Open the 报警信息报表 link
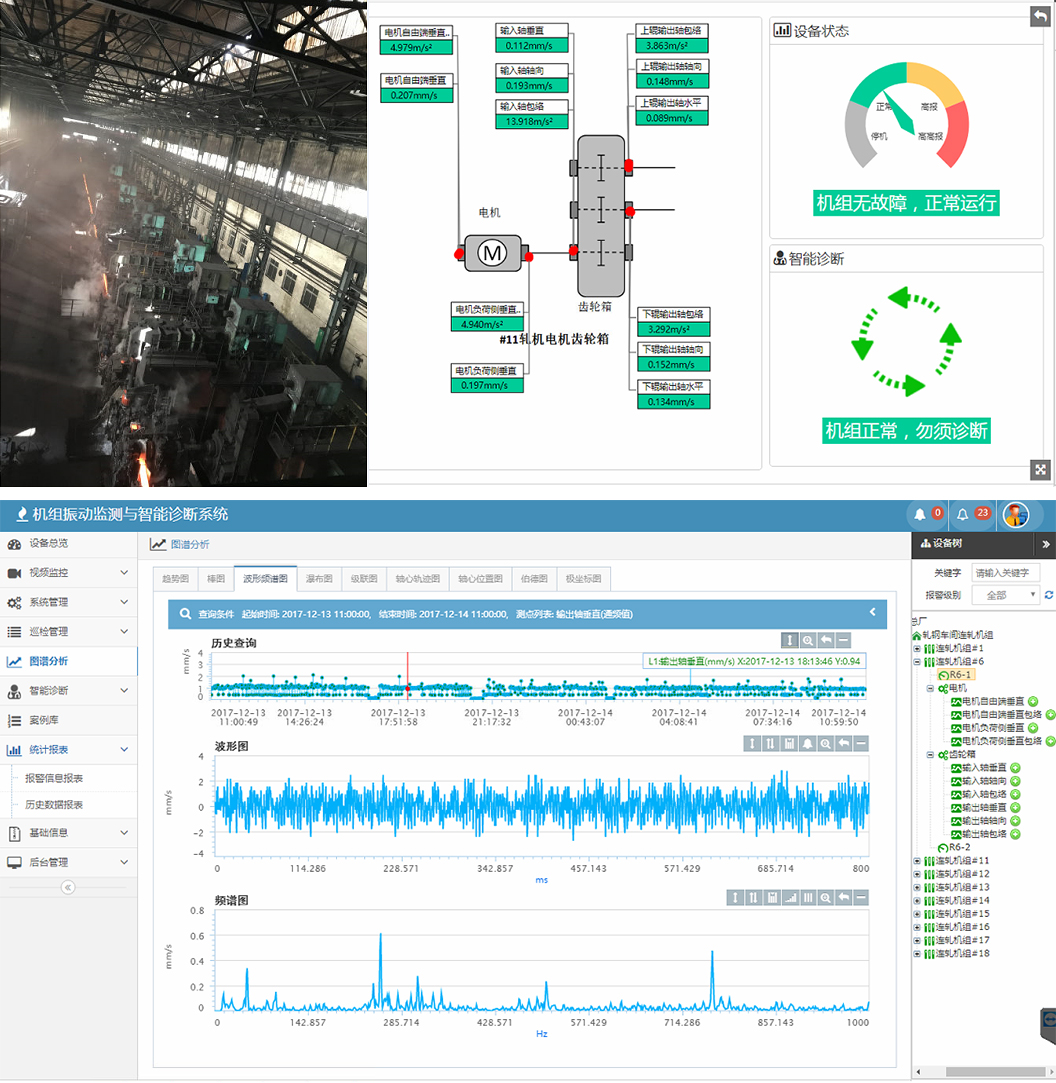This screenshot has height=1083, width=1056. point(54,778)
